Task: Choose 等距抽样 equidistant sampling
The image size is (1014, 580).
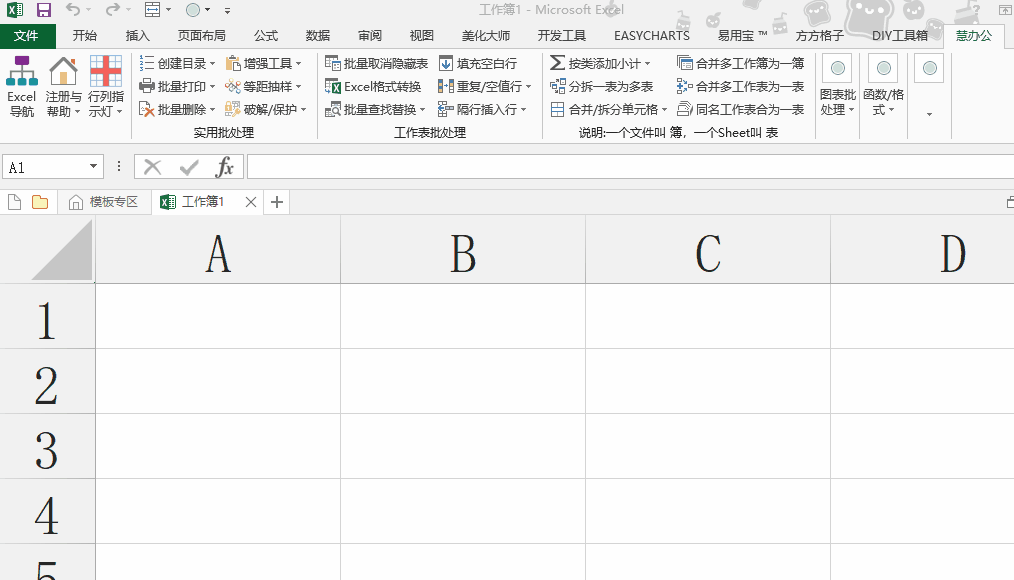Action: [263, 87]
